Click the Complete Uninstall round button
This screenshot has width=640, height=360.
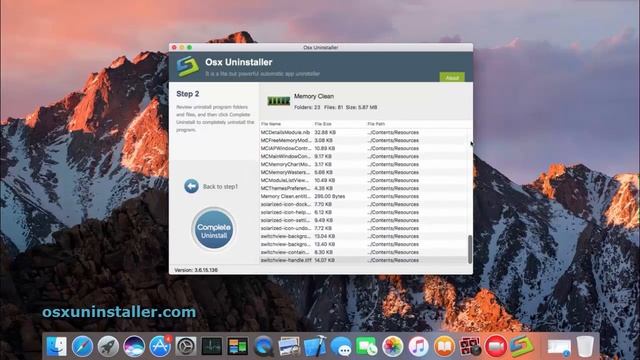213,229
